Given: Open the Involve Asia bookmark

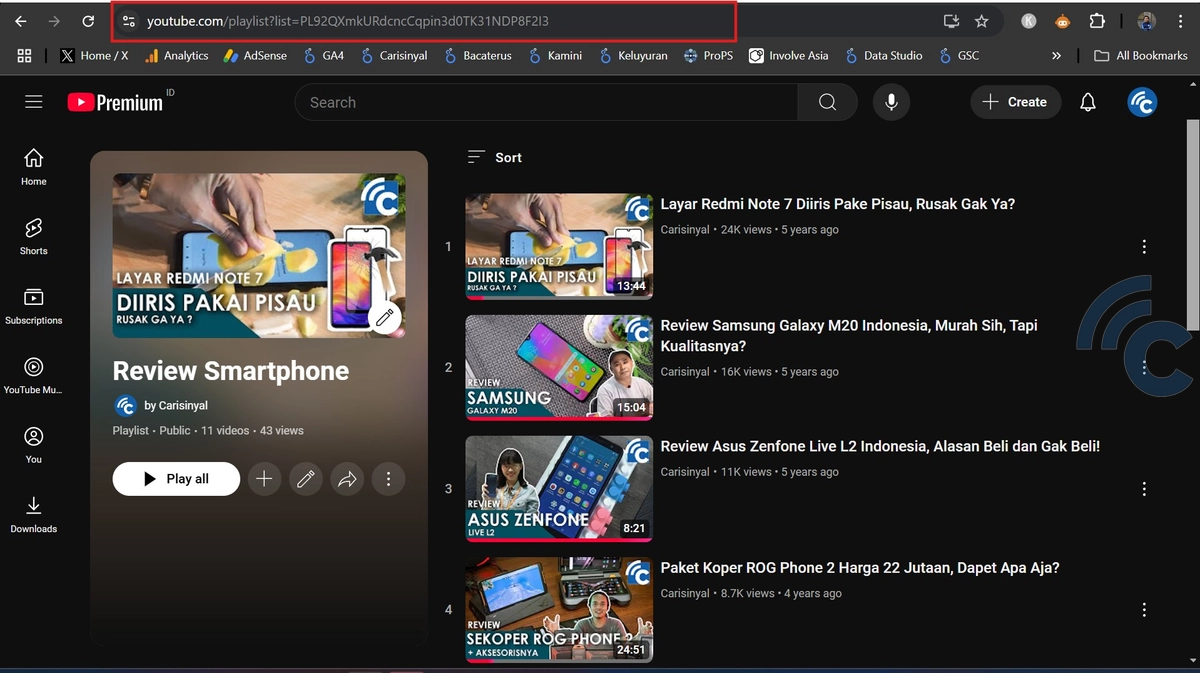Looking at the screenshot, I should (x=788, y=56).
